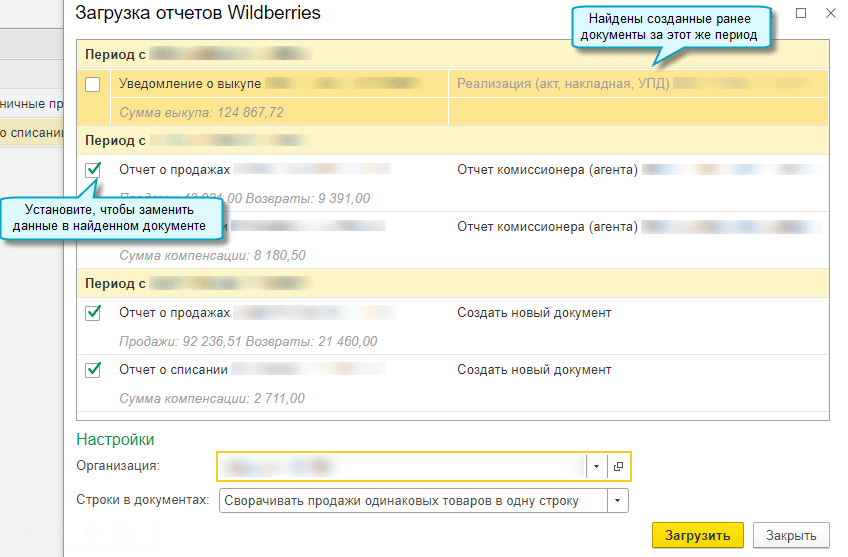This screenshot has height=557, width=848.
Task: Click Отчет комиссионера (агента) above Сумма компенсации: 8 180,50
Action: point(547,227)
